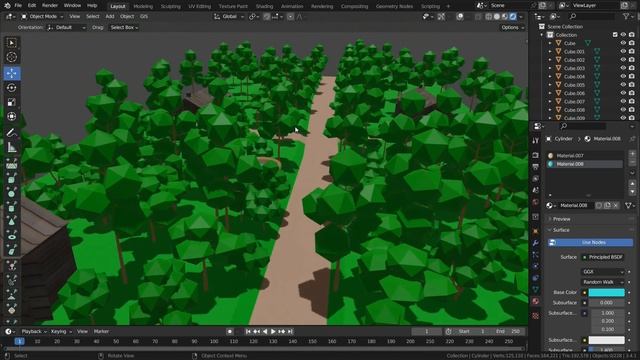
Task: Select the Cursor tool in the toolbar
Action: tap(11, 57)
